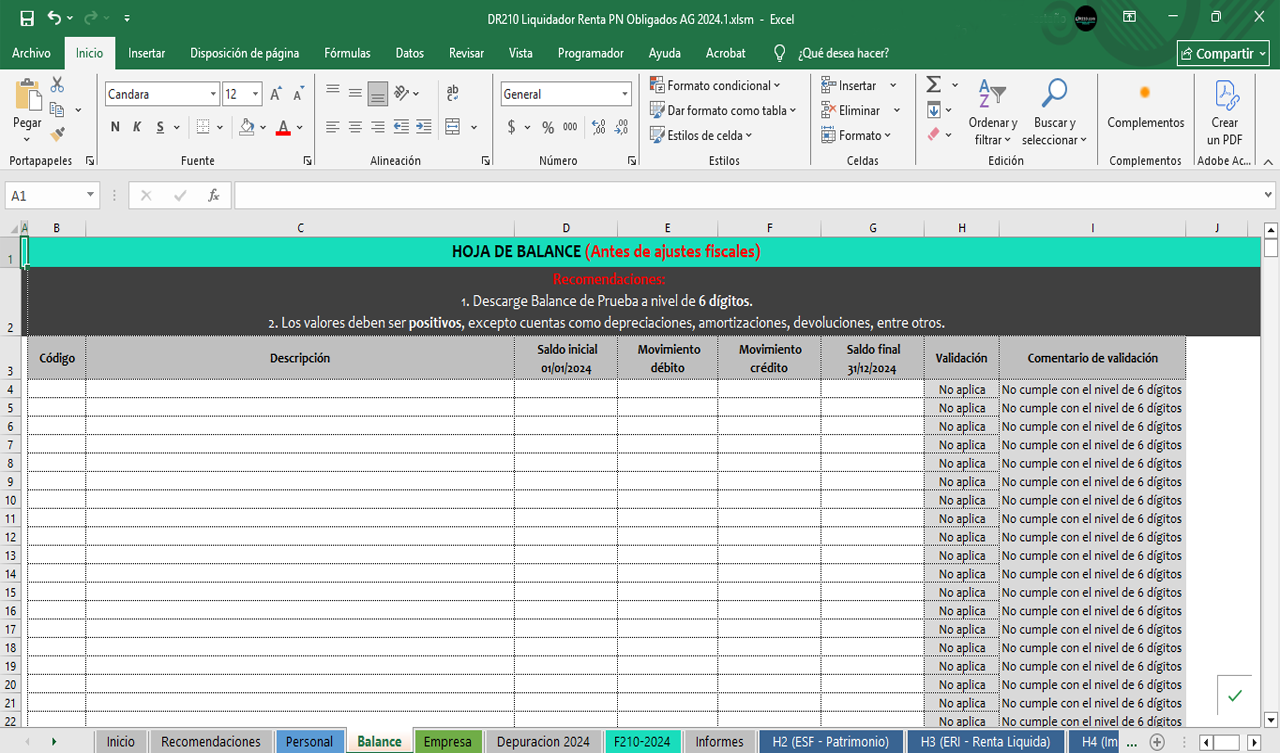Toggle bold formatting (N)
Screen dimensions: 1280x753
(x=115, y=127)
